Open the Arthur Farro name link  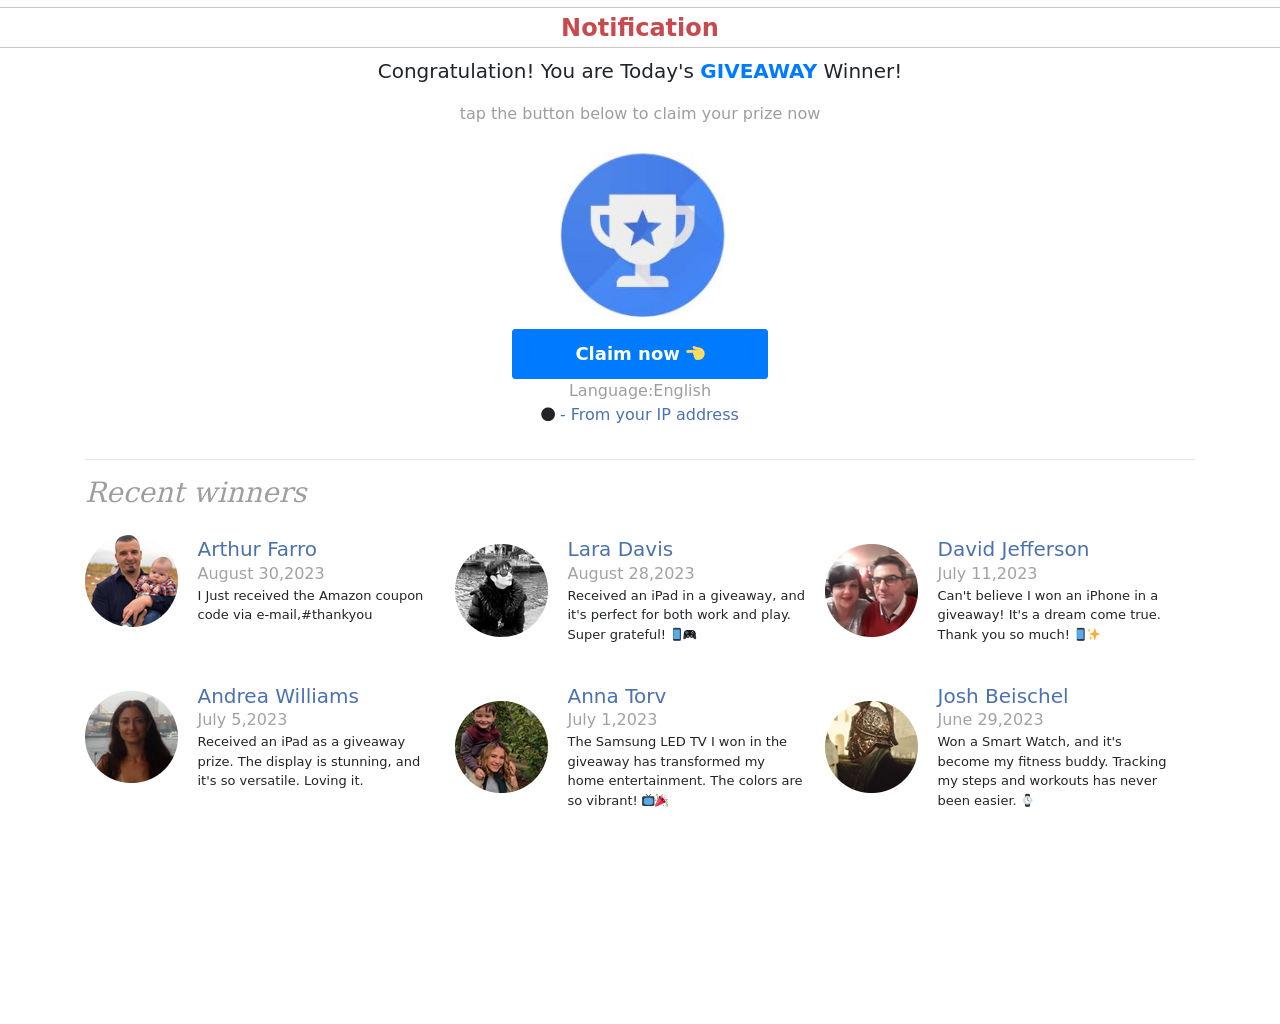pos(257,549)
